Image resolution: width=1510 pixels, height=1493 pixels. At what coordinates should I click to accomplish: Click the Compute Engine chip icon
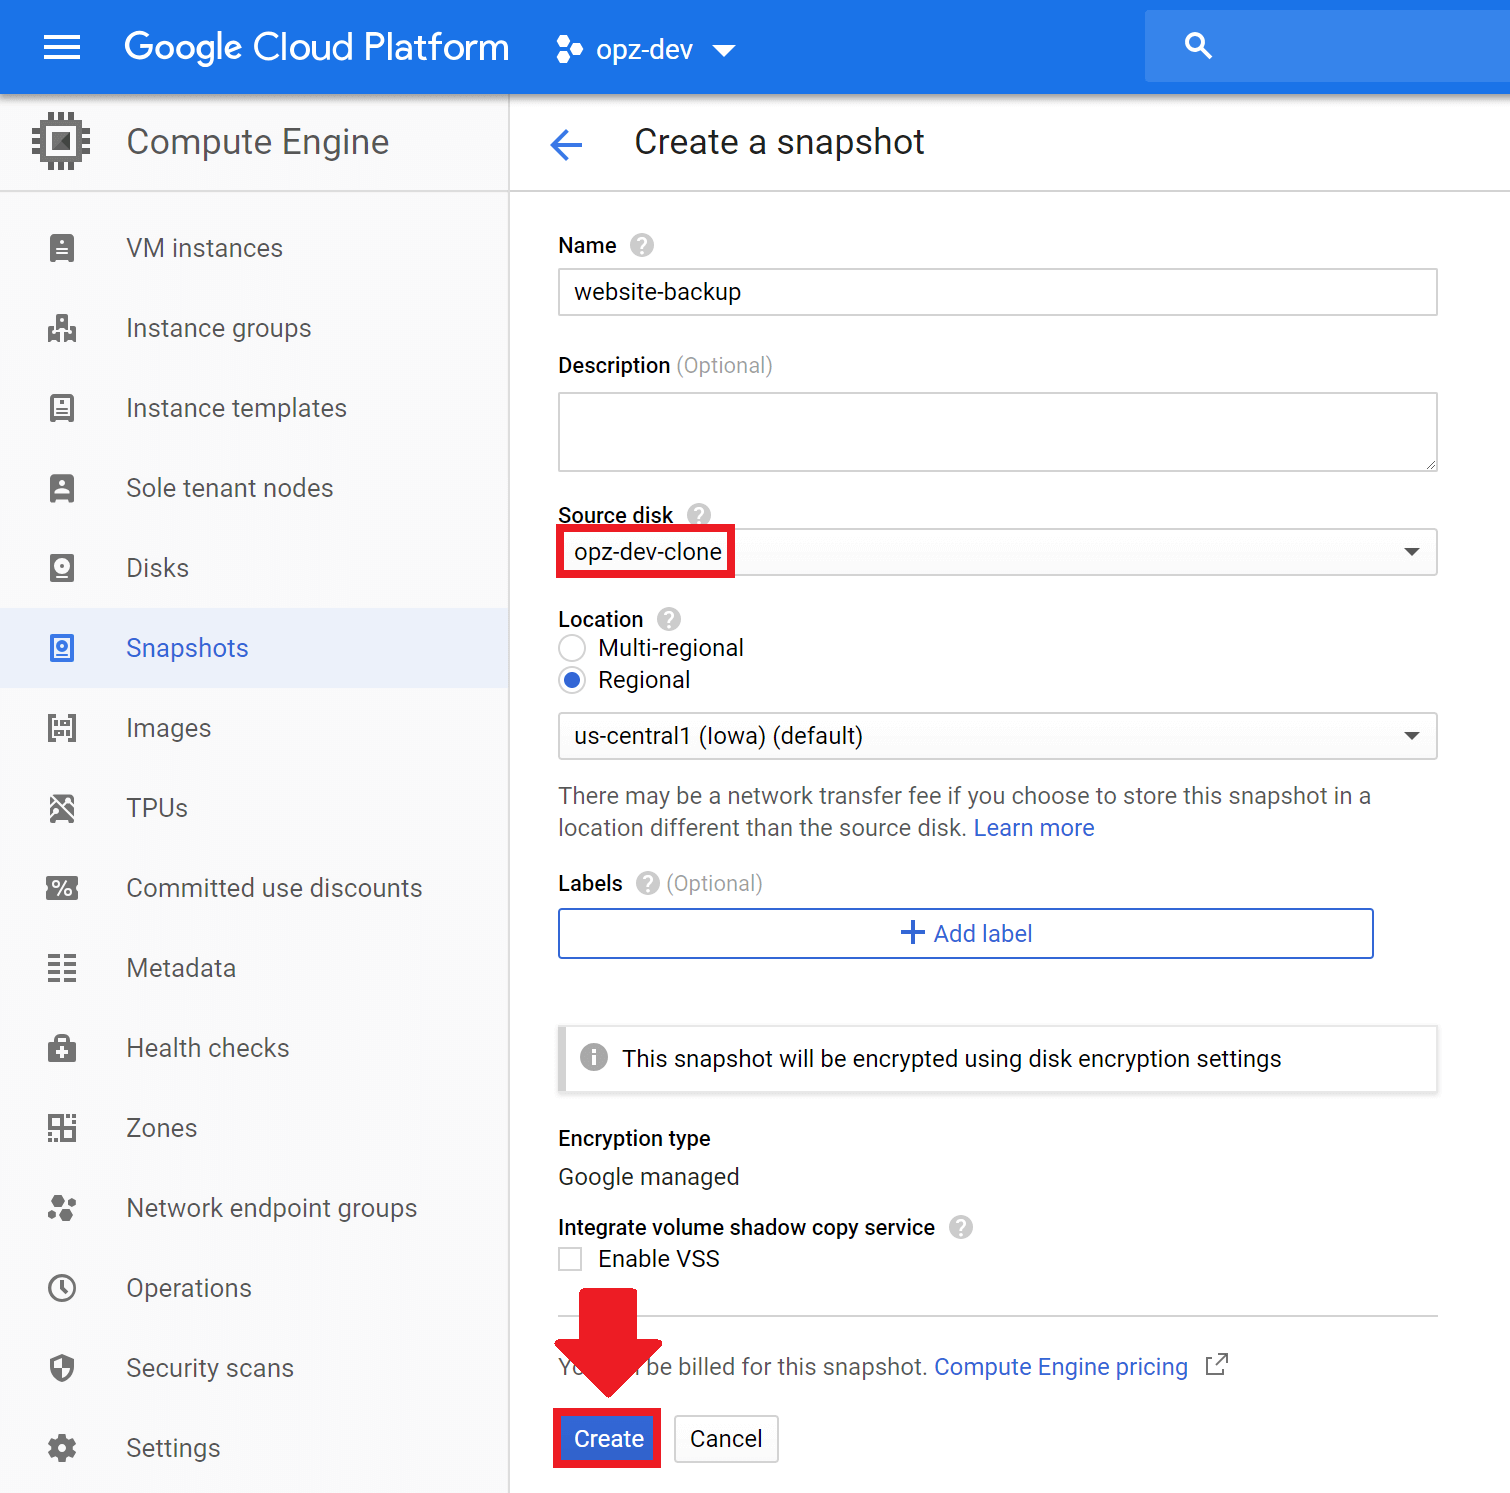coord(61,141)
